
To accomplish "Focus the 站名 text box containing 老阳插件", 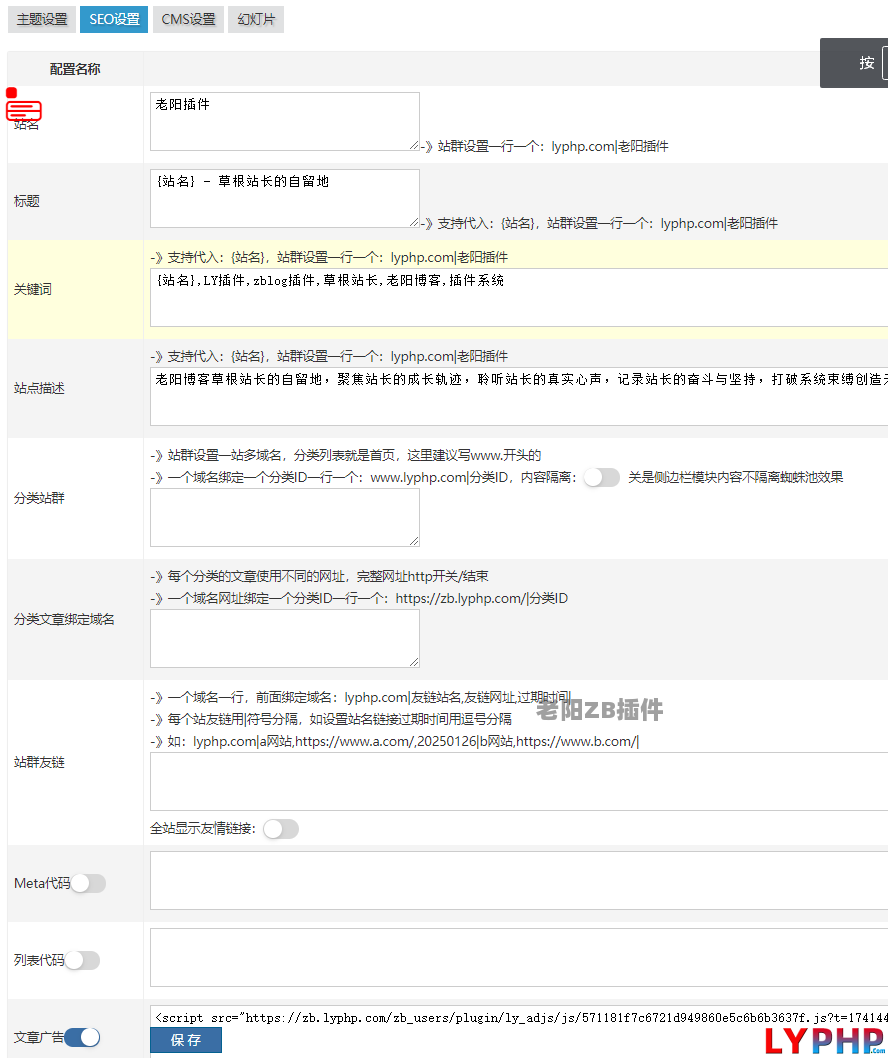I will coord(285,121).
